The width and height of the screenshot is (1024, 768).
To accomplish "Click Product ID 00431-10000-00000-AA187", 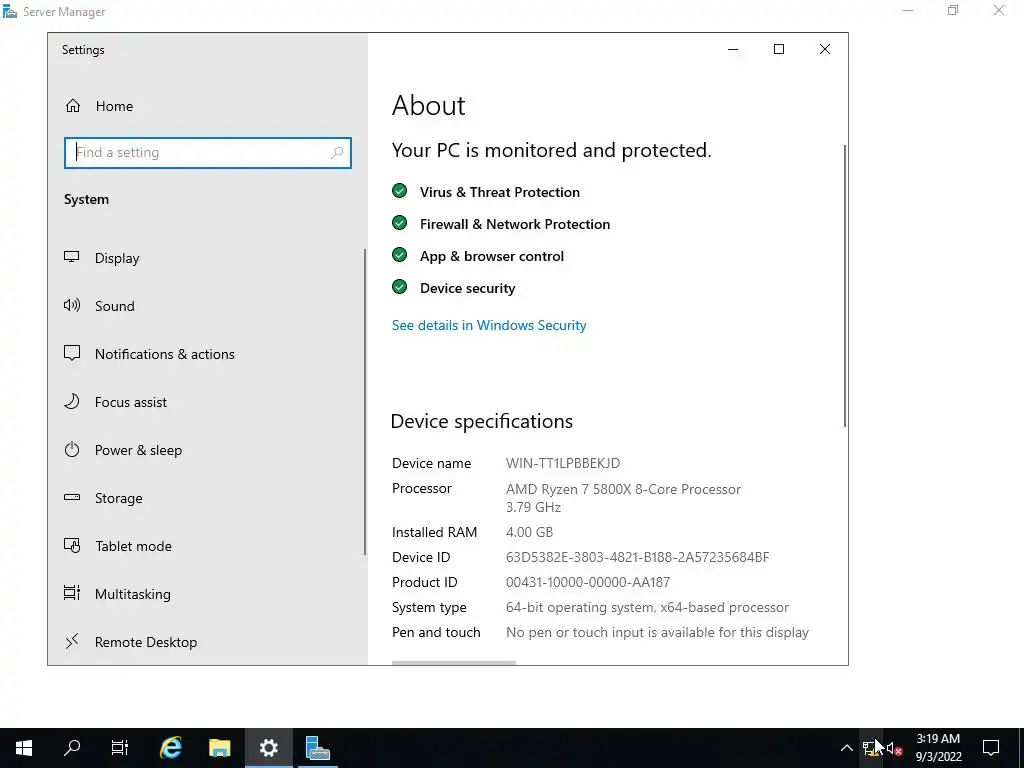I will tap(588, 582).
